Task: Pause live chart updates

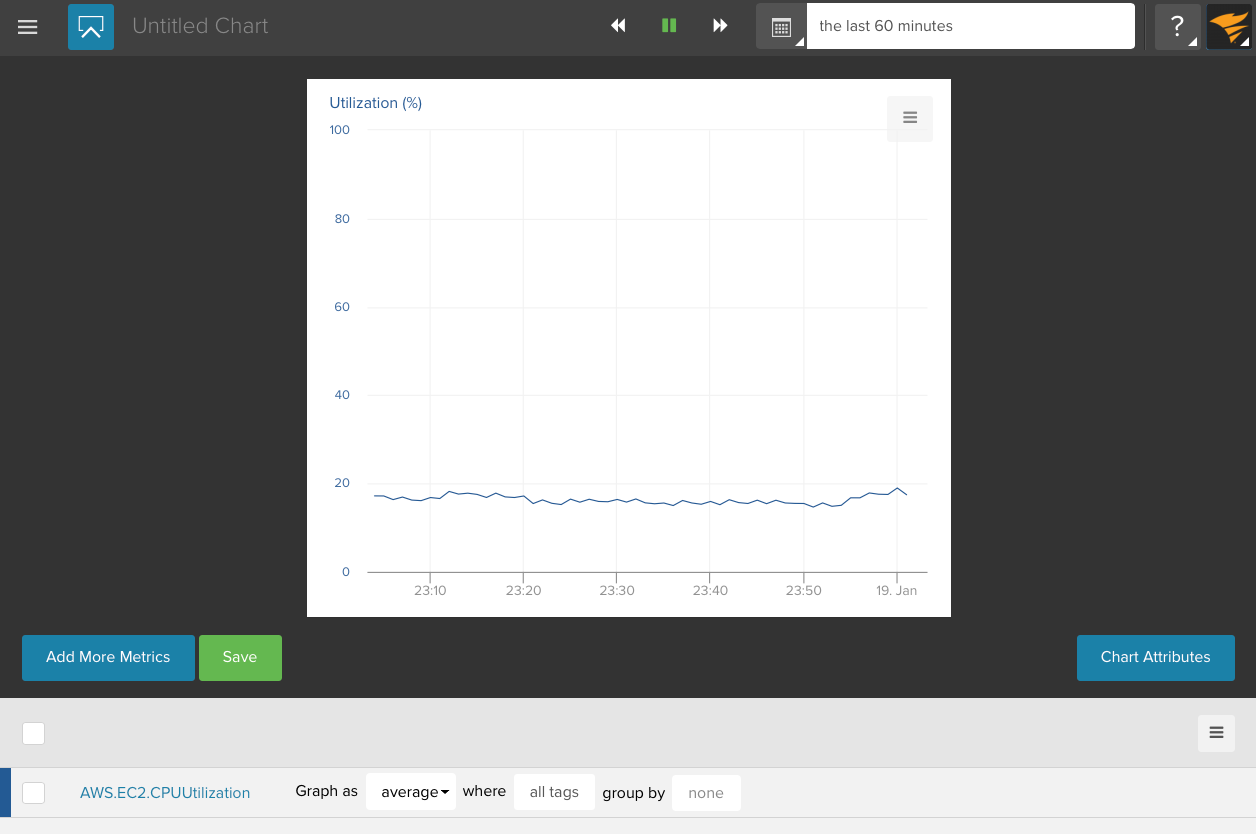Action: (x=669, y=26)
